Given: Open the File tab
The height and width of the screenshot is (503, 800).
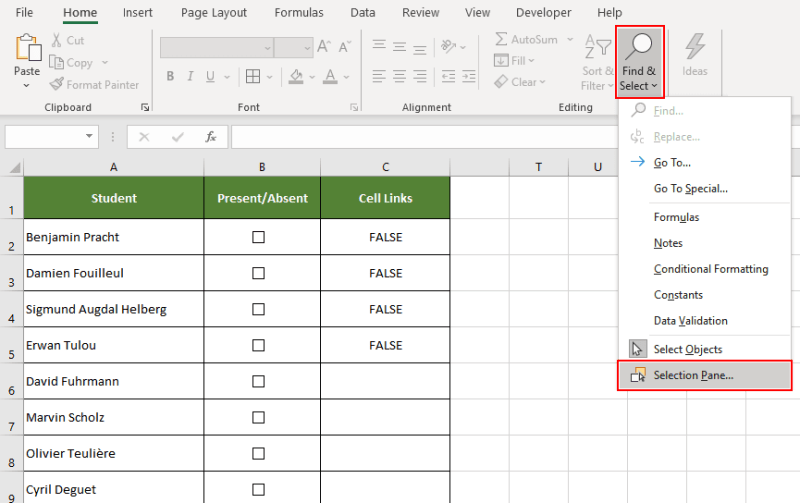Looking at the screenshot, I should pos(24,12).
